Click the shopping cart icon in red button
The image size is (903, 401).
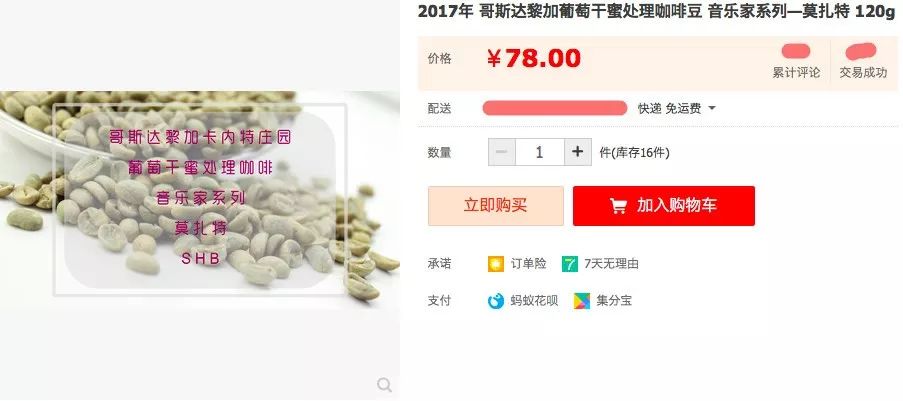tap(618, 206)
